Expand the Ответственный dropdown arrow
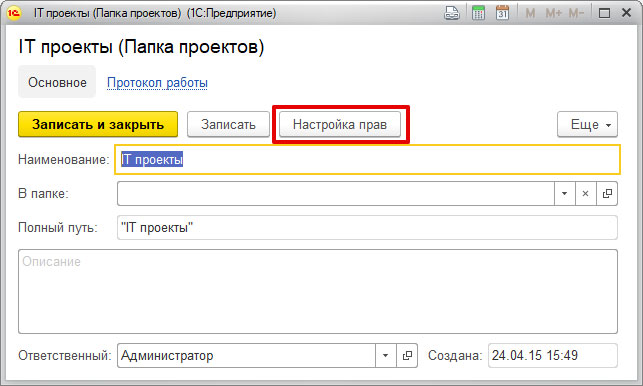Screen dimensions: 643x386 click(x=385, y=355)
